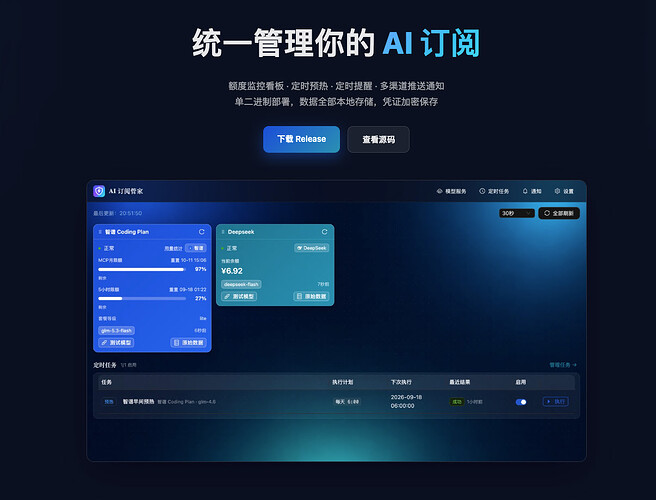Refresh the Deepseek card

point(324,232)
